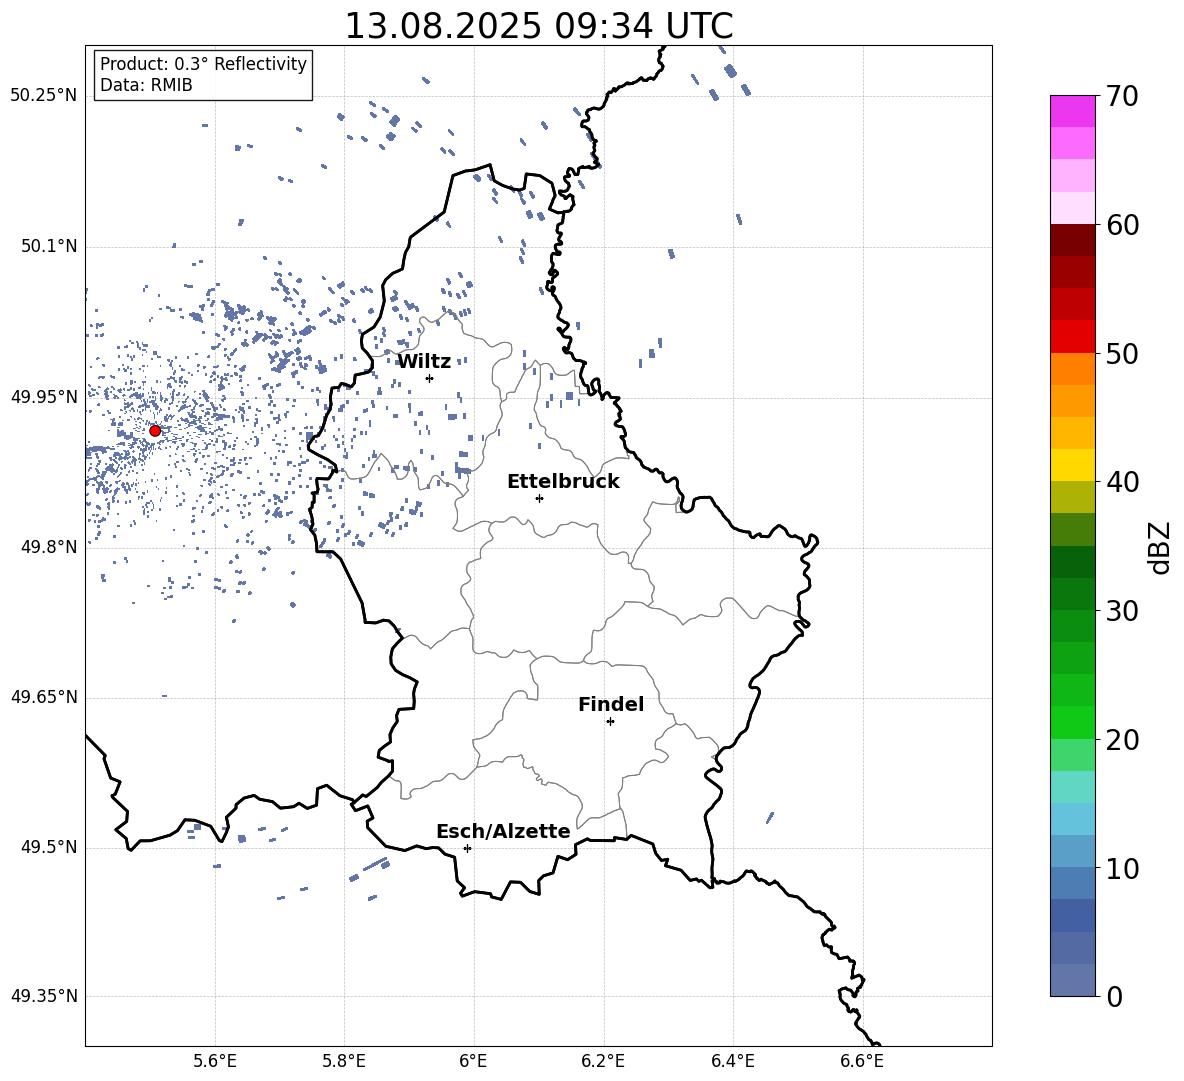The width and height of the screenshot is (1184, 1081).
Task: Click the colorbar tick label 60
Action: 1123,225
